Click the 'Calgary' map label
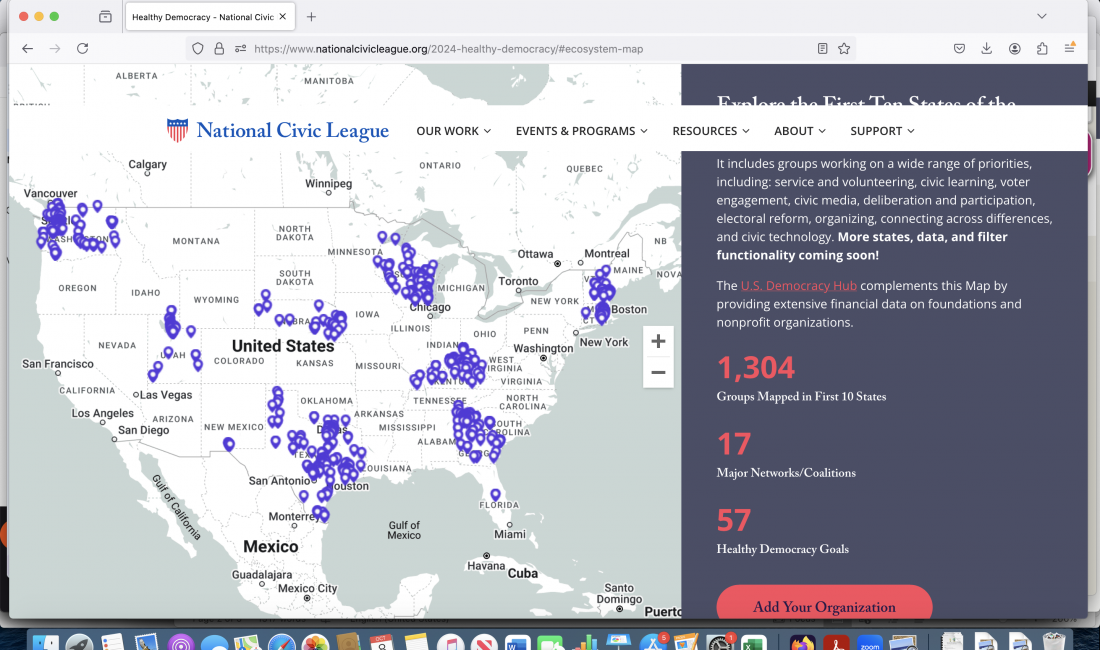The image size is (1100, 650). coord(147,164)
